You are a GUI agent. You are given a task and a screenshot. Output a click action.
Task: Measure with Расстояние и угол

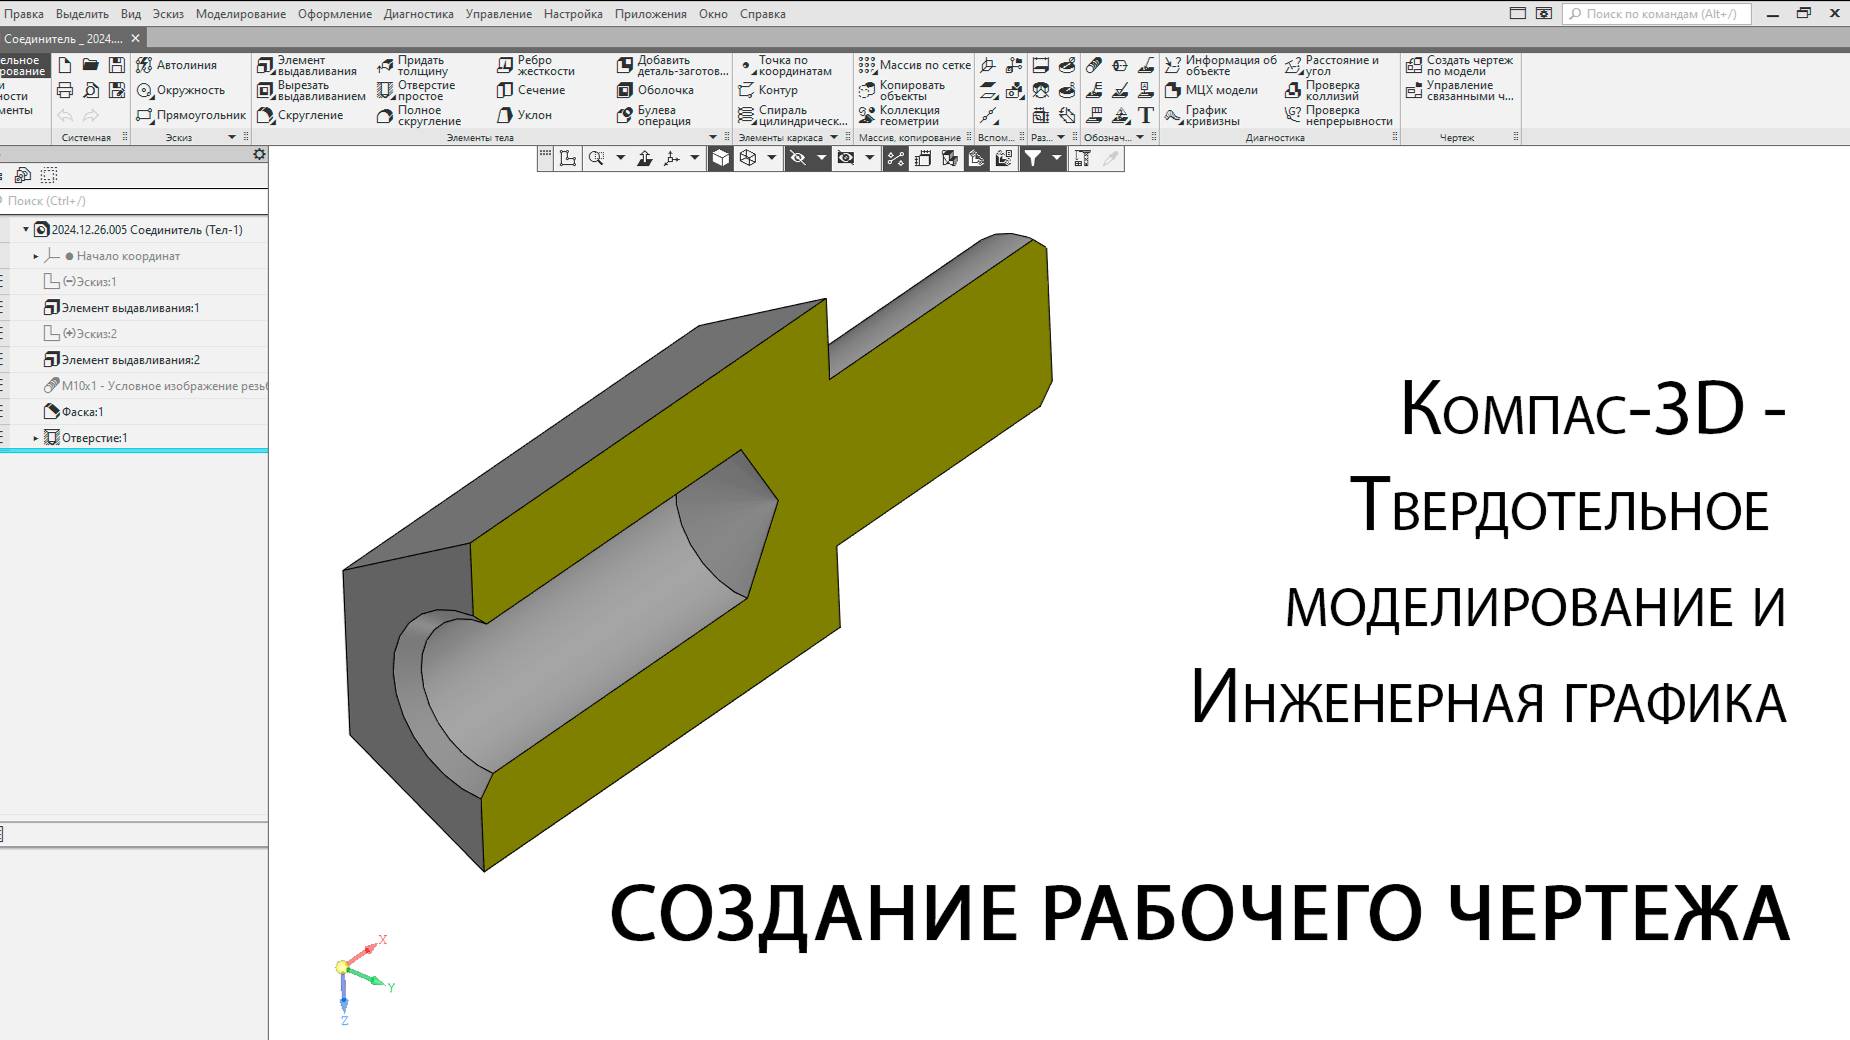(1332, 66)
